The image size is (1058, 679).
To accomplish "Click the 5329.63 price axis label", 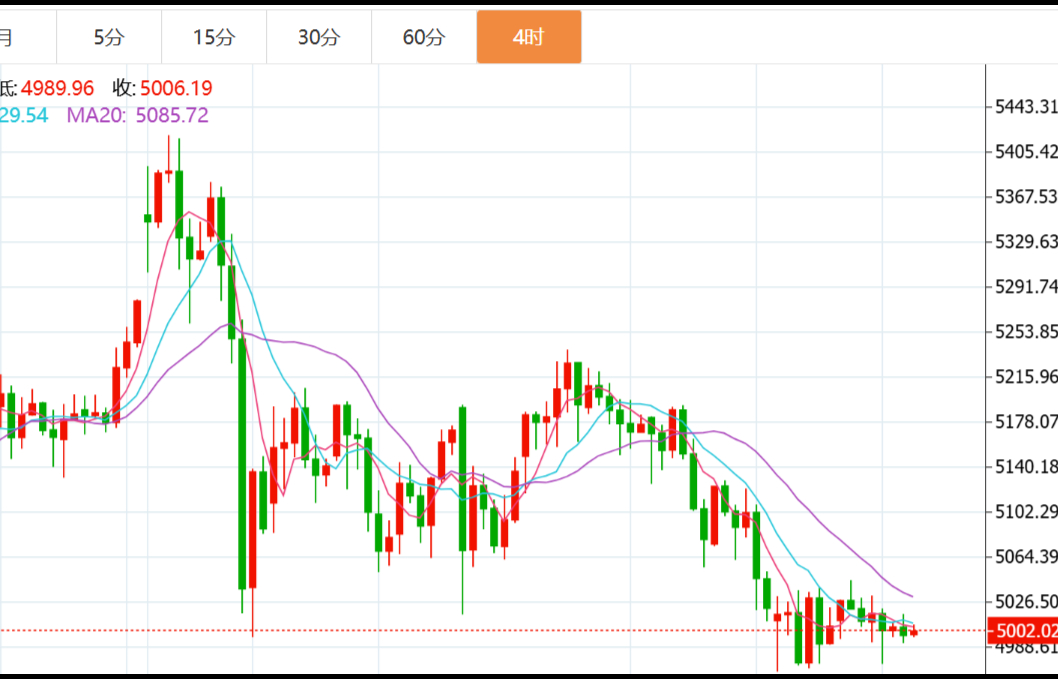I will pyautogui.click(x=1024, y=242).
